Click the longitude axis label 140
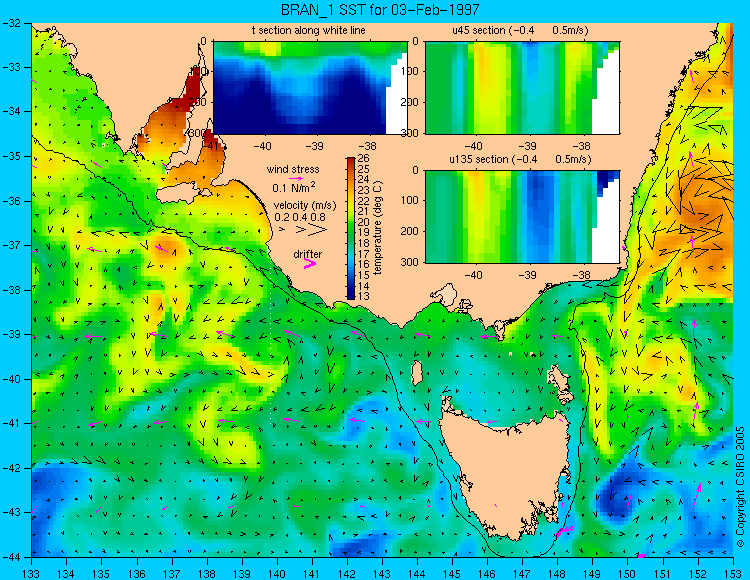Screen dimensions: 750x580 [277, 574]
